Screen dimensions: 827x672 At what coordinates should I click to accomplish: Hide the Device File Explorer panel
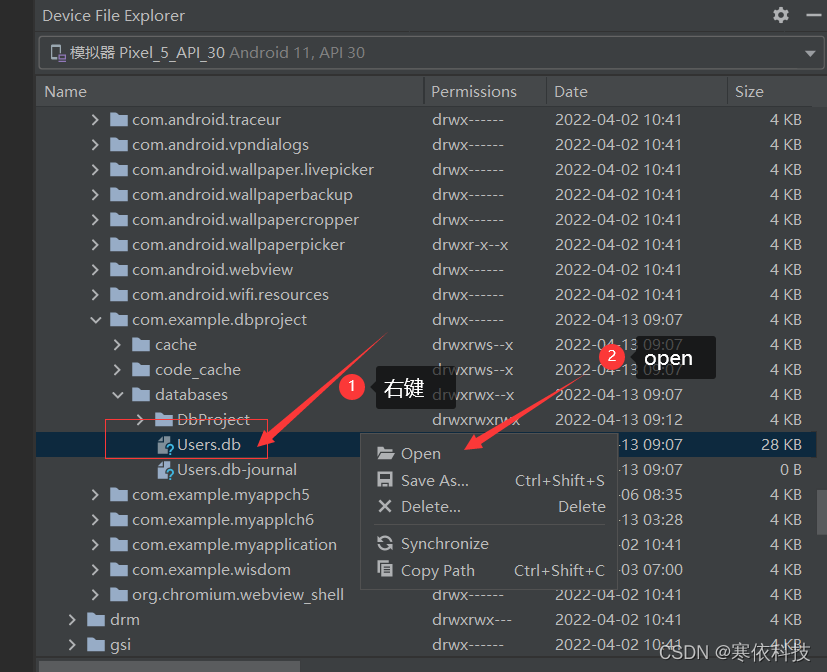814,15
